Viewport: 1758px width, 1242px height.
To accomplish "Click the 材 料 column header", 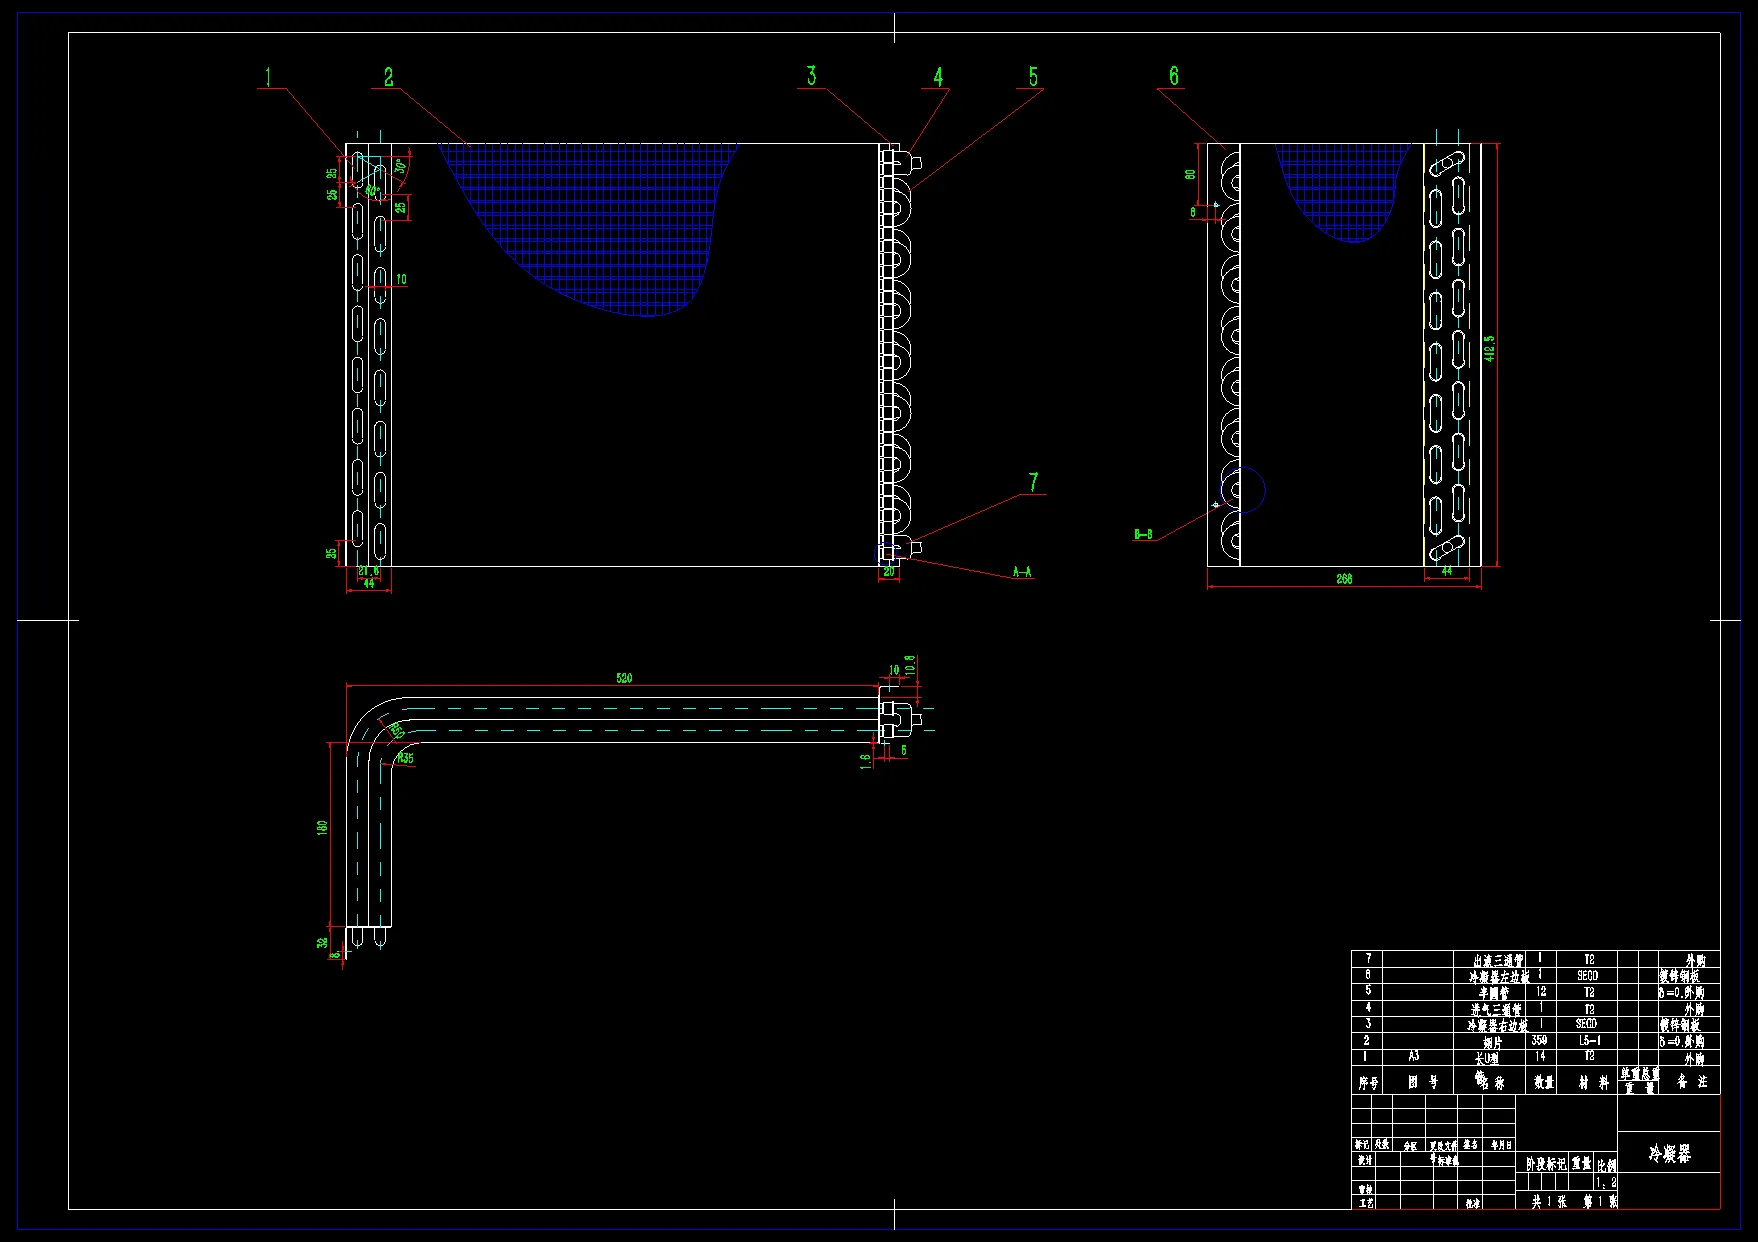I will [1594, 1082].
